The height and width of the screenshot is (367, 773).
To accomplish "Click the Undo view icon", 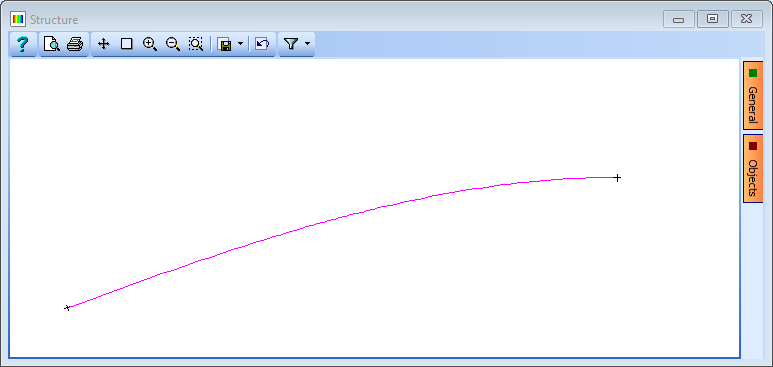I will click(262, 44).
